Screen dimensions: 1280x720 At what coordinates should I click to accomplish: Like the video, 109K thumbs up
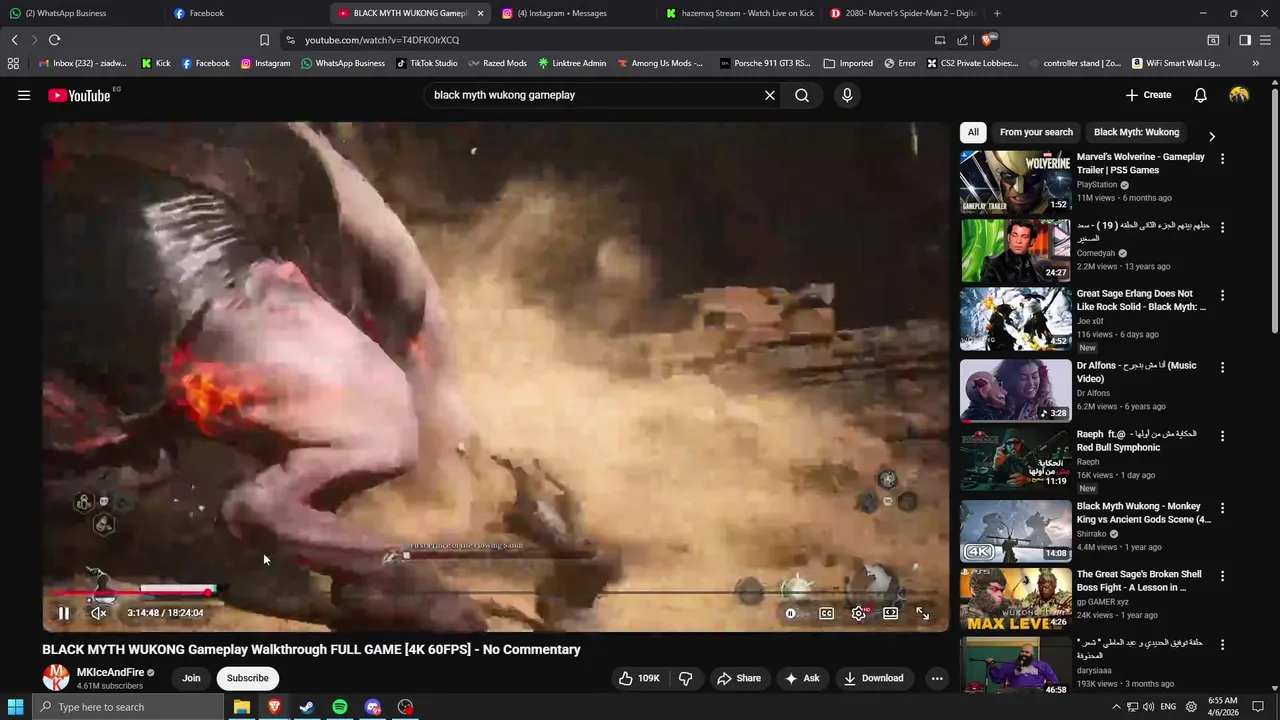coord(639,678)
